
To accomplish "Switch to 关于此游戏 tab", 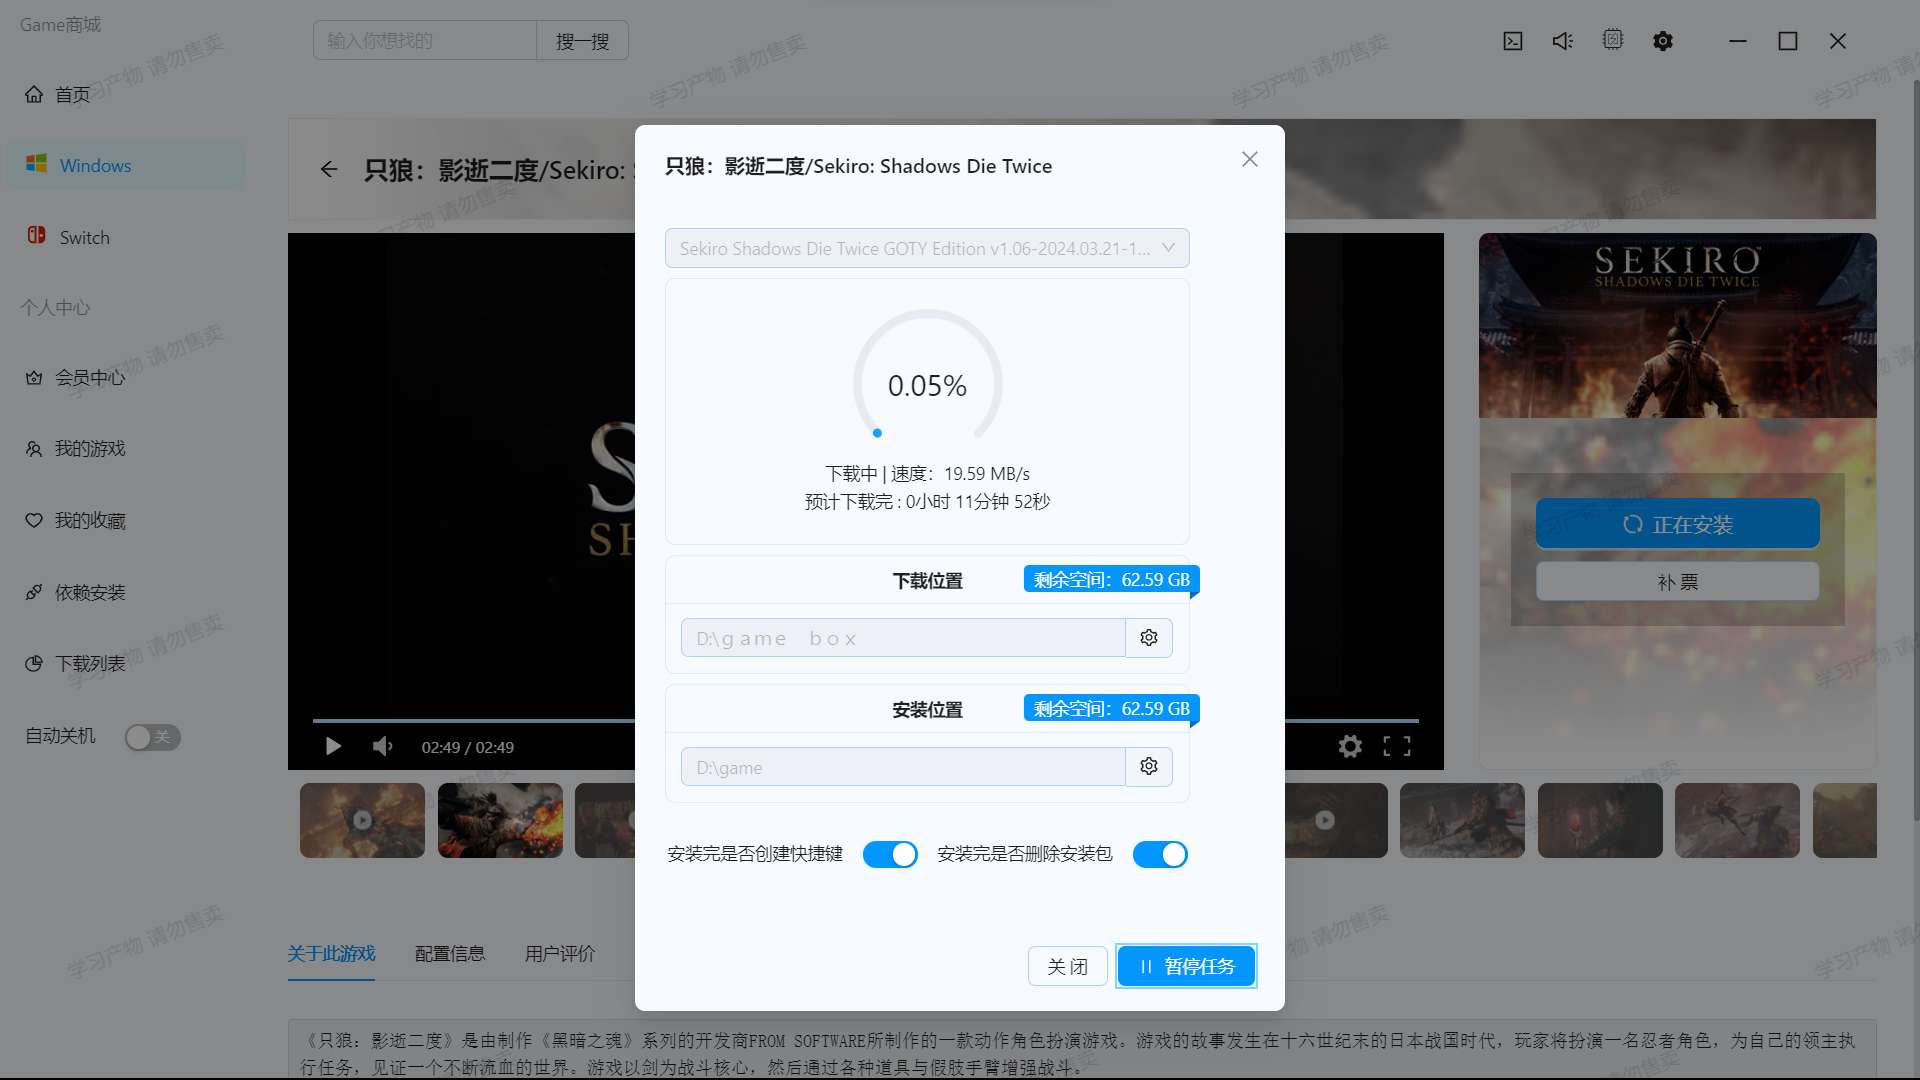I will [x=331, y=954].
